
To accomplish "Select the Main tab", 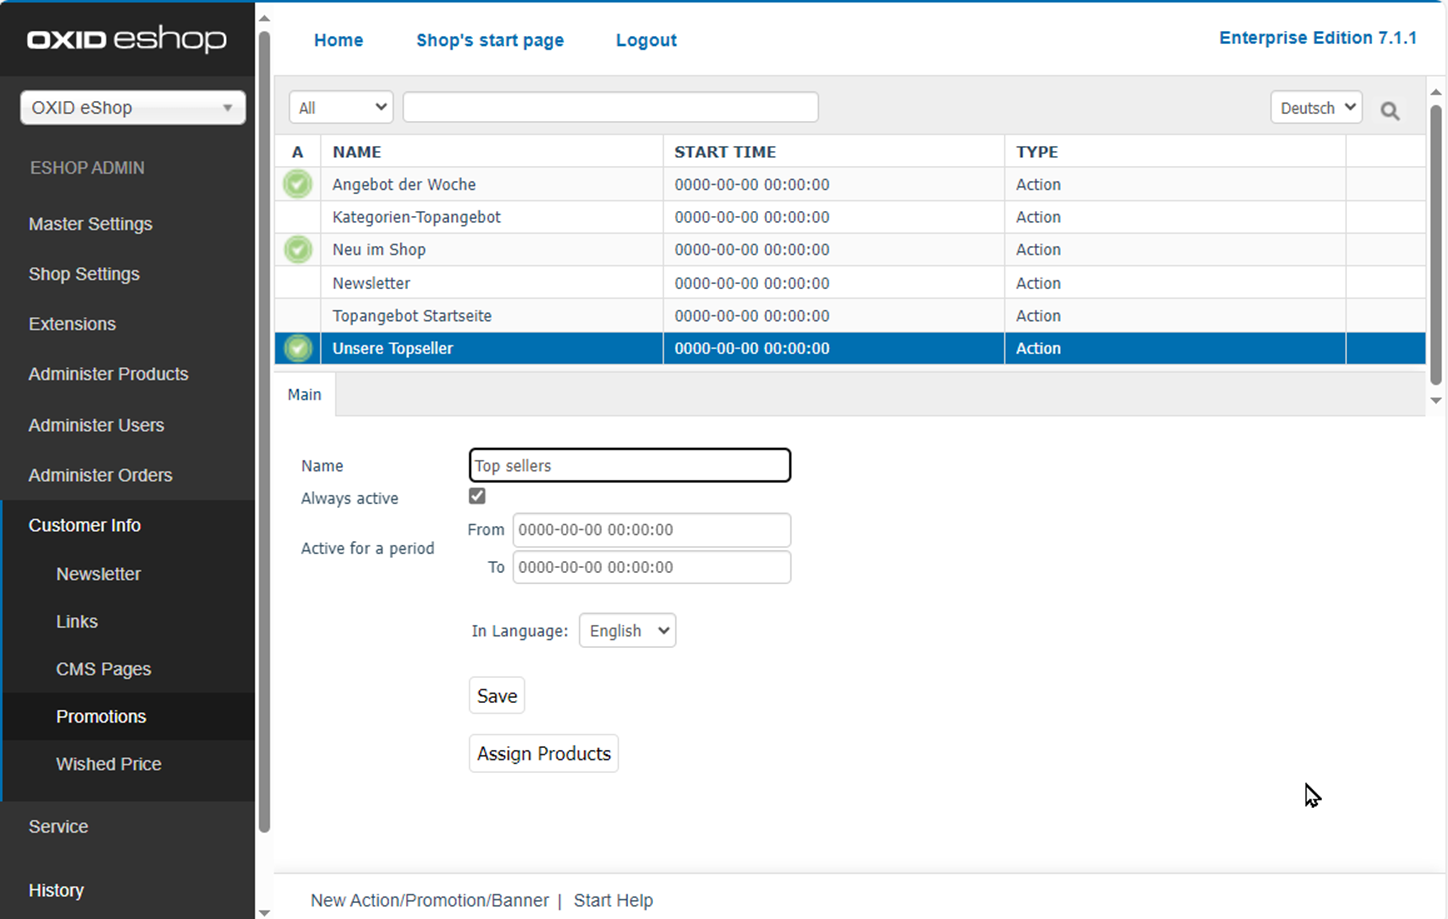I will pyautogui.click(x=305, y=394).
